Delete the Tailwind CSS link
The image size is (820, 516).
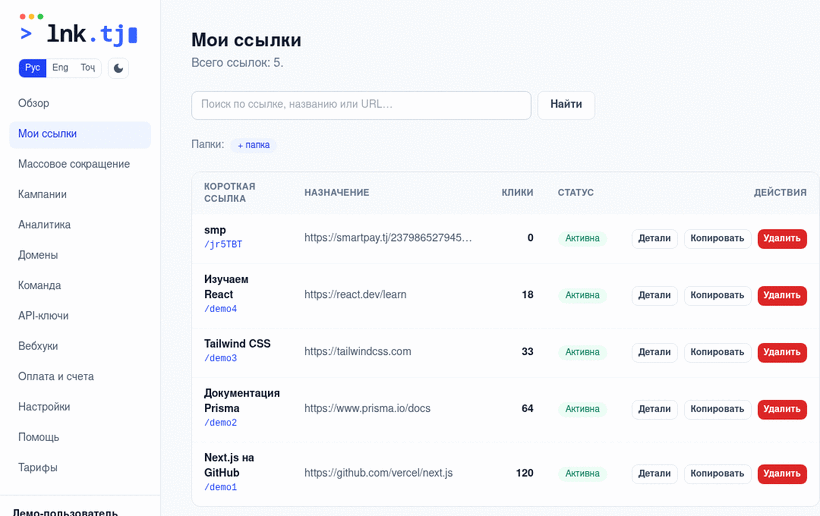pos(782,352)
